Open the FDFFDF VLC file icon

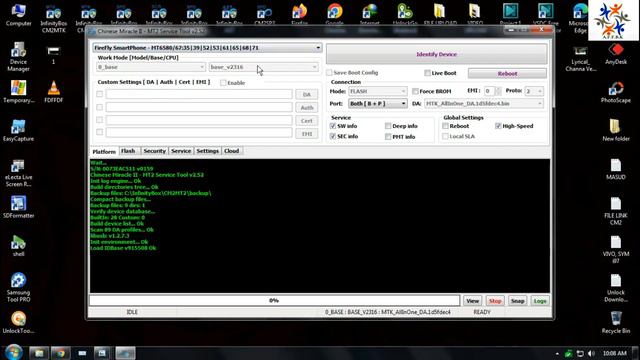pyautogui.click(x=53, y=92)
